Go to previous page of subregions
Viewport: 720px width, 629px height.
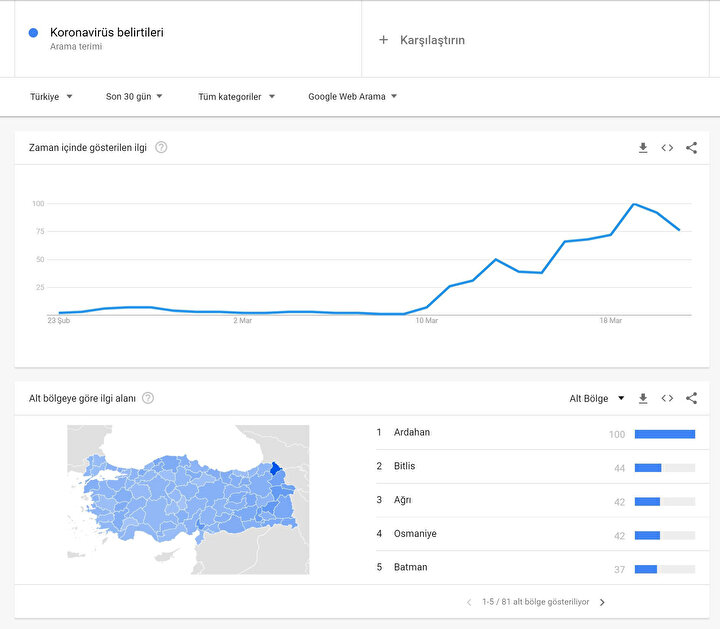click(x=469, y=602)
